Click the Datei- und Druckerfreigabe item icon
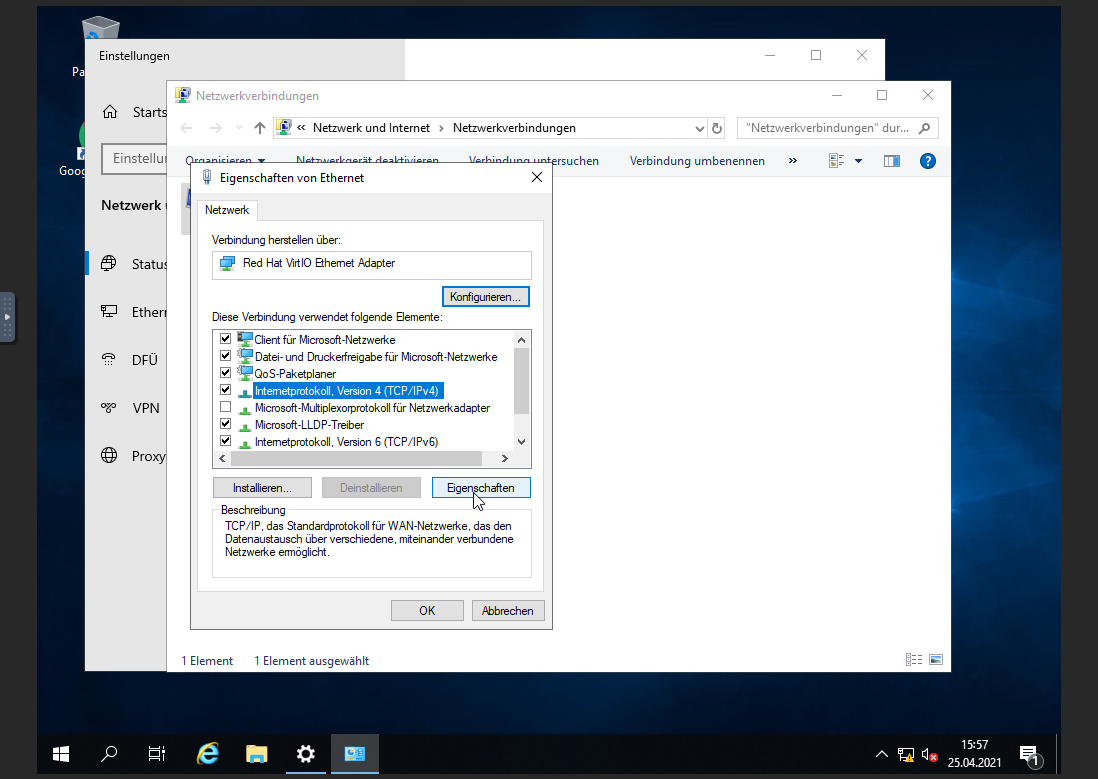The width and height of the screenshot is (1098, 779). tap(244, 356)
